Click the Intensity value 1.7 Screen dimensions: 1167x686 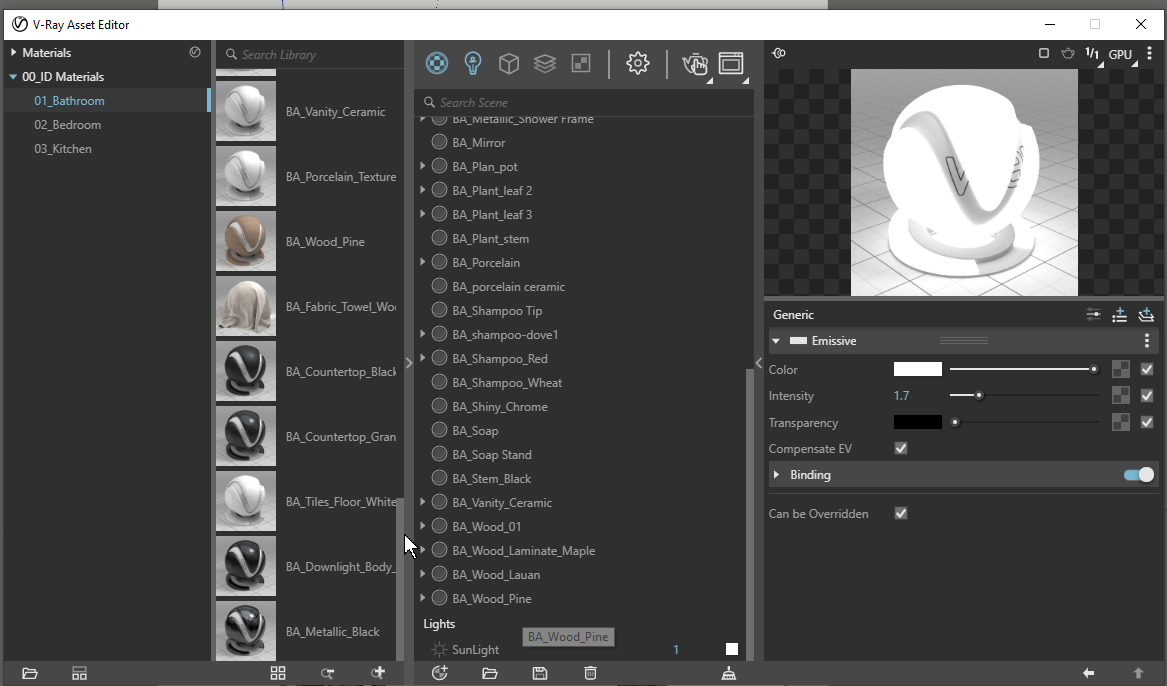[x=901, y=396]
